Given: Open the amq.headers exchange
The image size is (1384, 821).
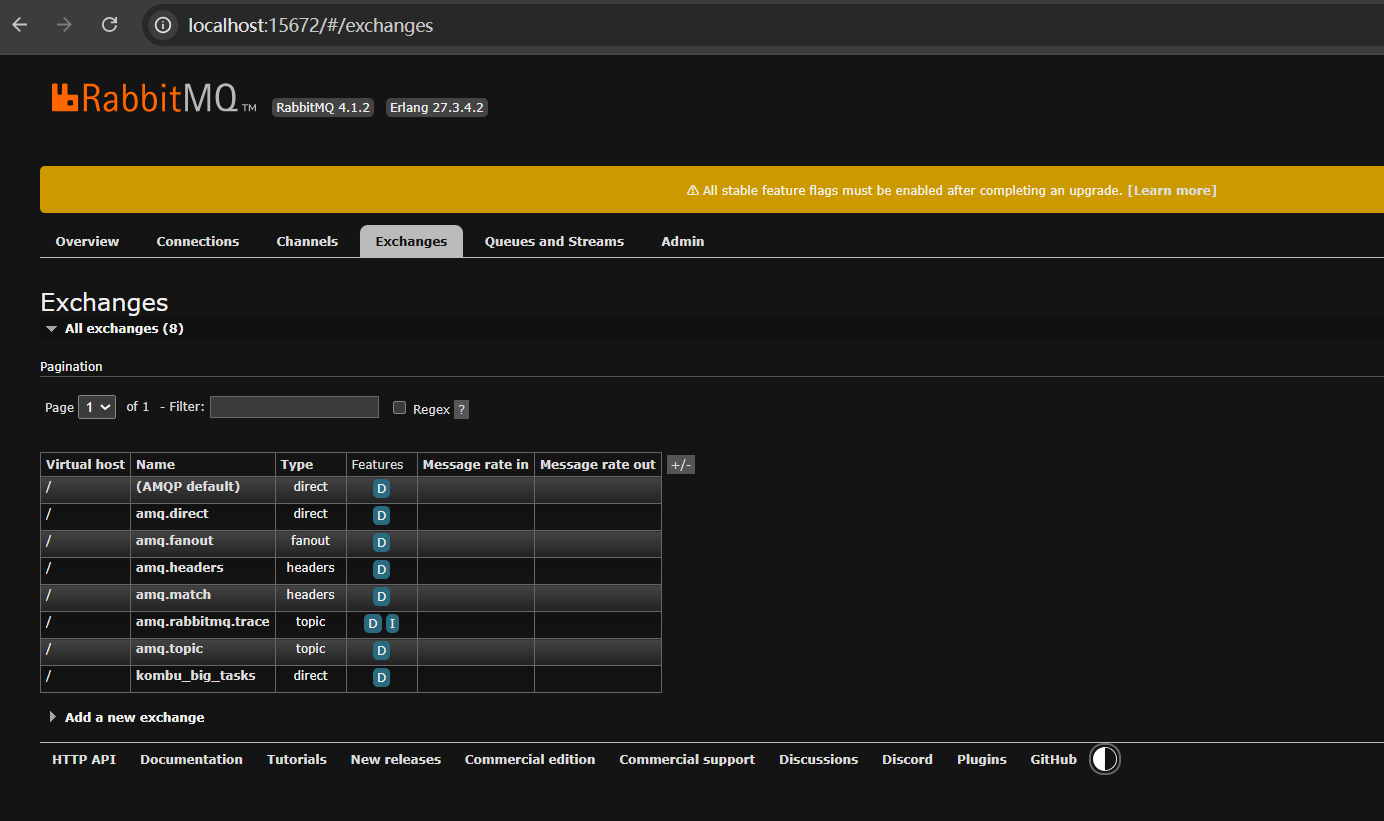Looking at the screenshot, I should [x=180, y=568].
